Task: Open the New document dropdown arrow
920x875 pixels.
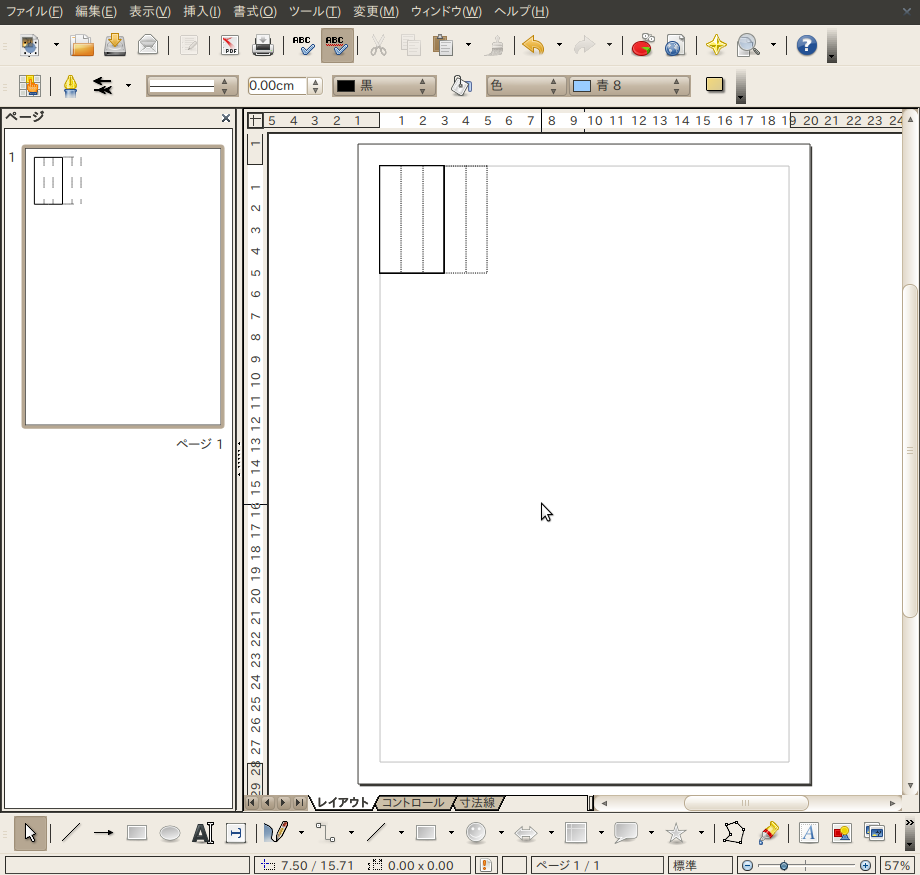Action: (56, 45)
